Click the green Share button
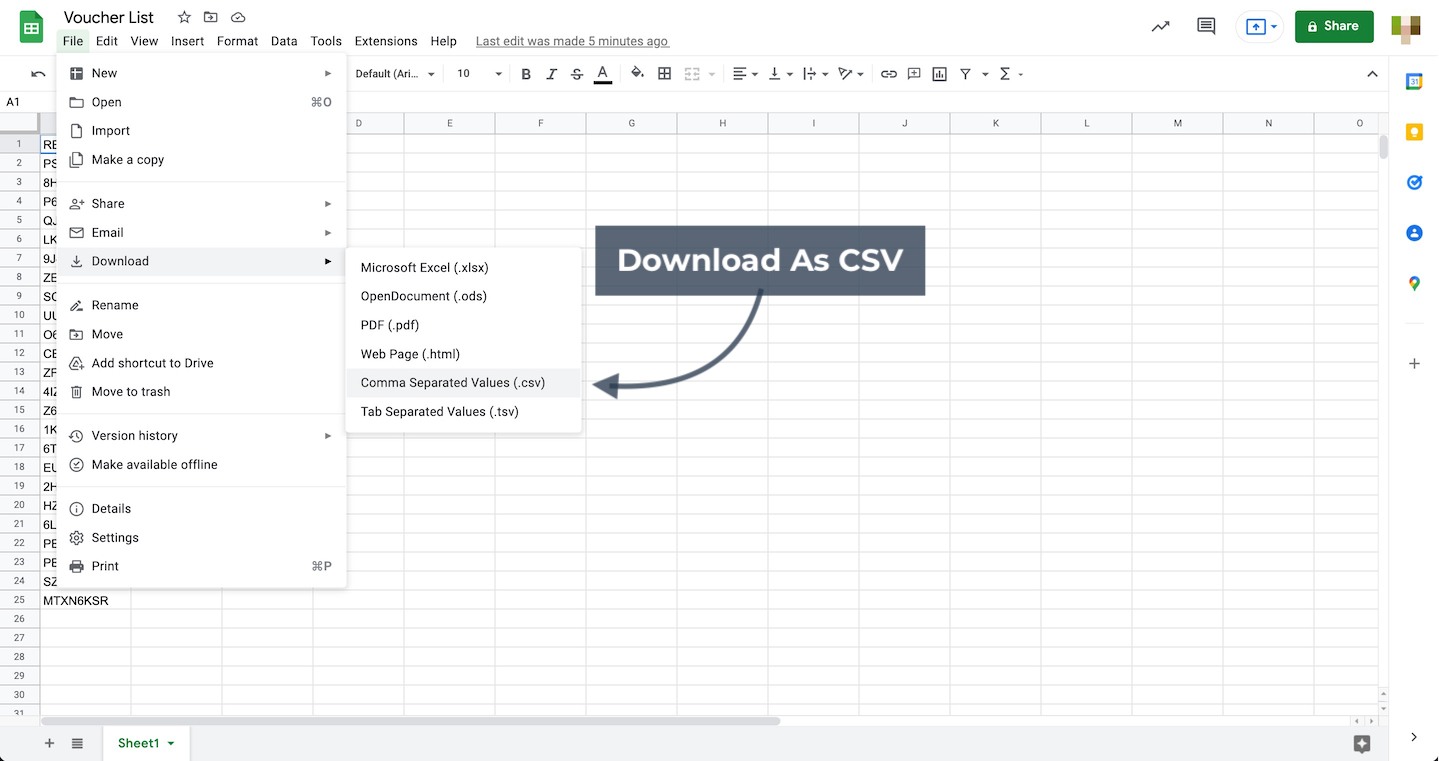The height and width of the screenshot is (761, 1439). [x=1334, y=27]
